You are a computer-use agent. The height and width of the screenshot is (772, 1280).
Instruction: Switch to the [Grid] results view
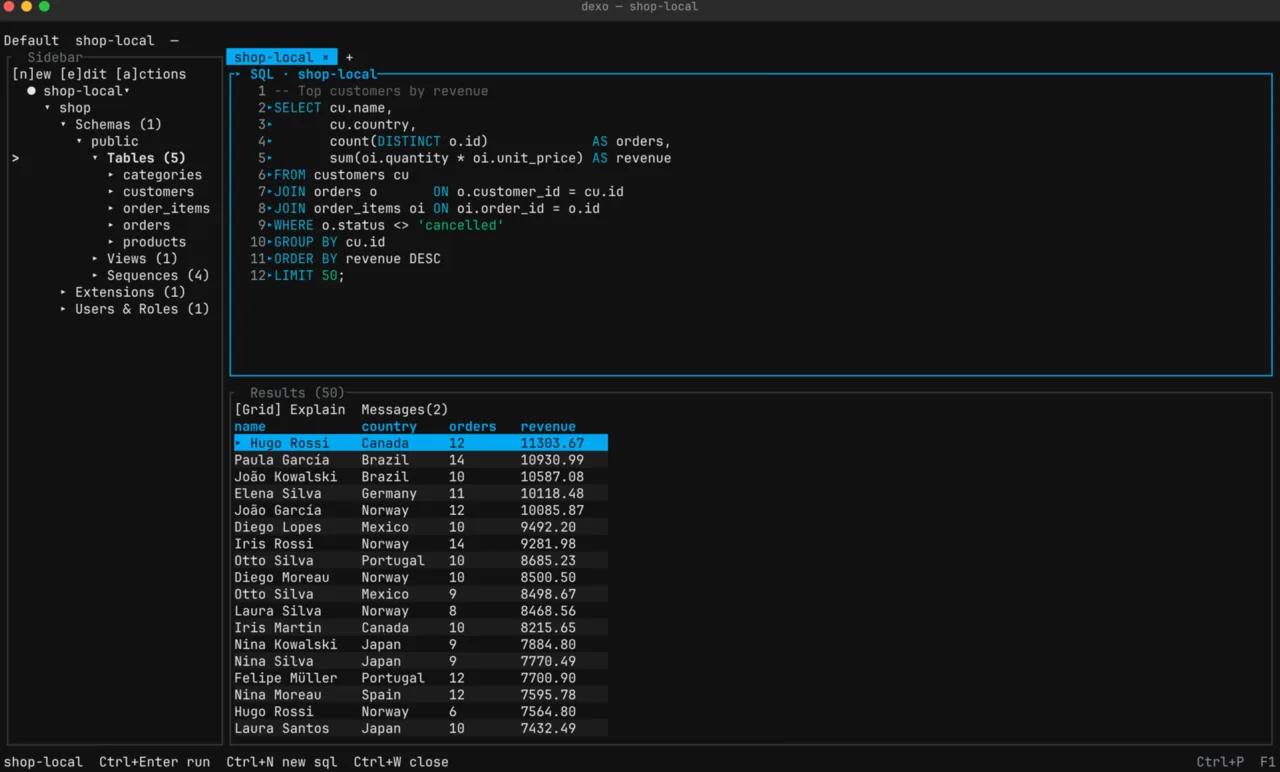(x=258, y=410)
